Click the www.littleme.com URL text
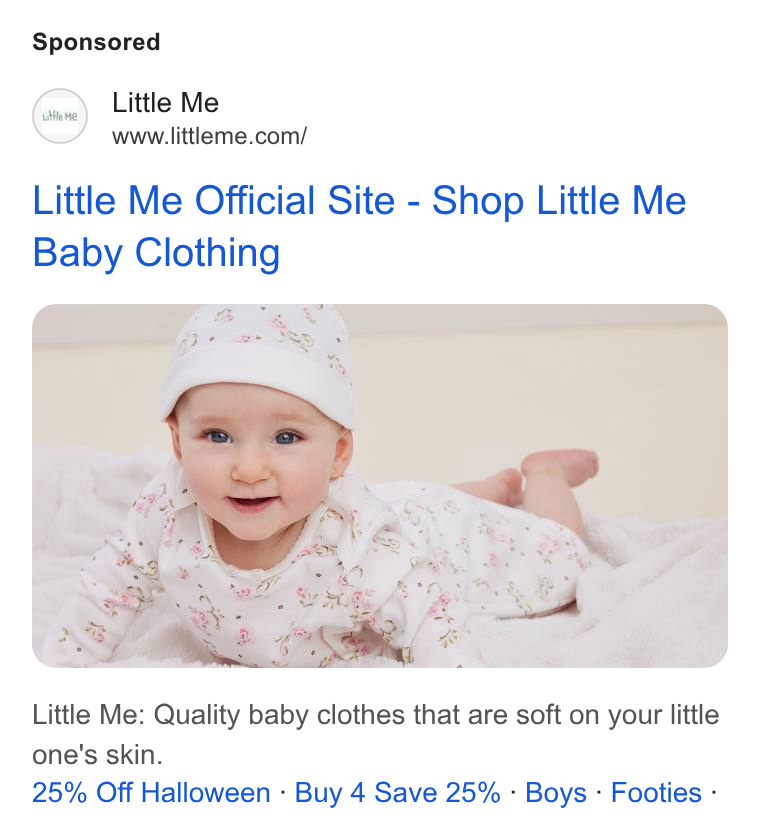The image size is (760, 836). (210, 136)
